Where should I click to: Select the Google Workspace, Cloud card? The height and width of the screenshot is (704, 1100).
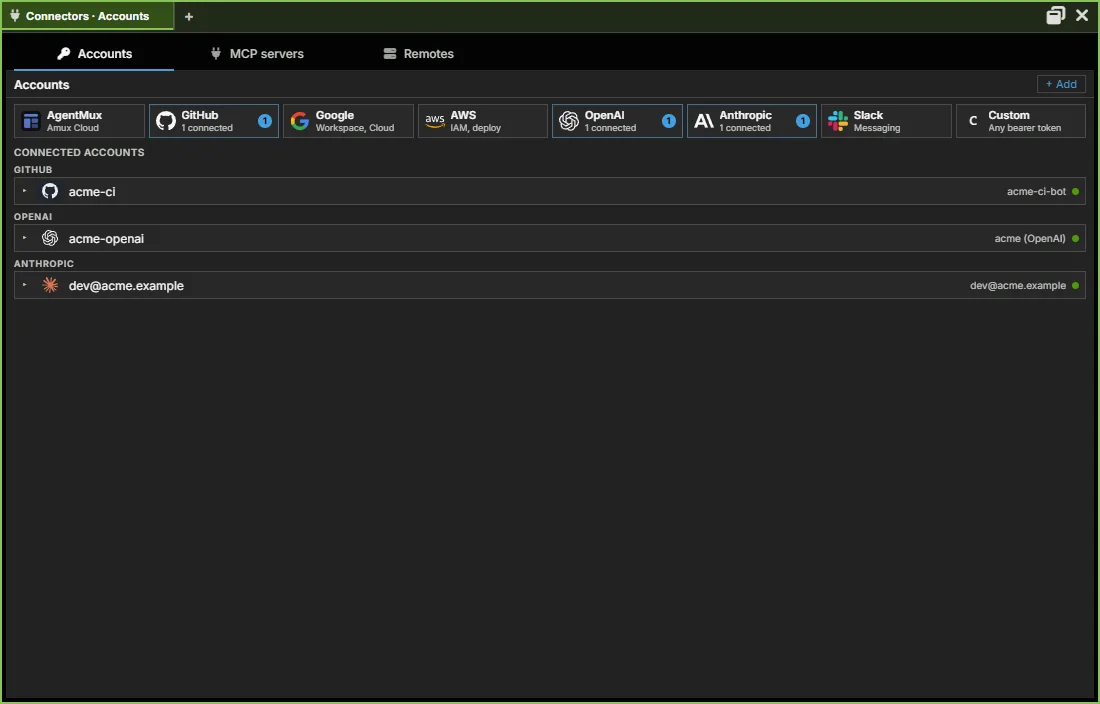coord(348,121)
